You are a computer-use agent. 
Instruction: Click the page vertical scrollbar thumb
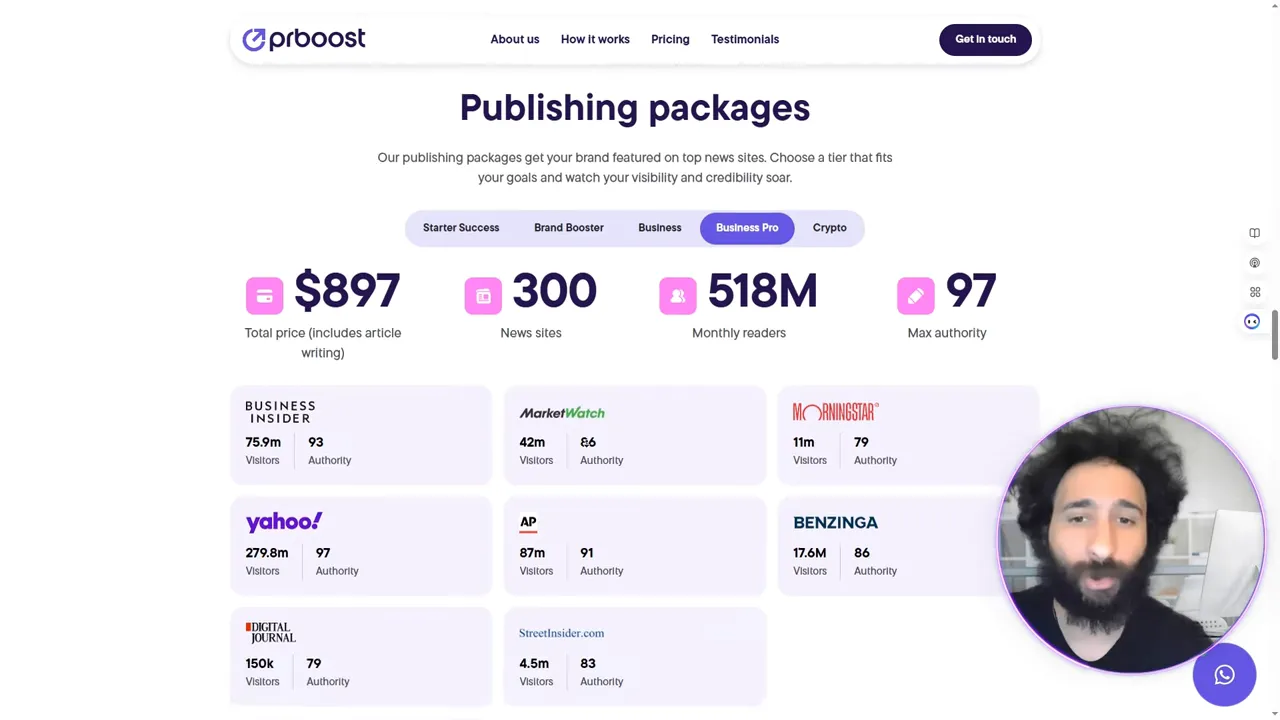point(1274,335)
